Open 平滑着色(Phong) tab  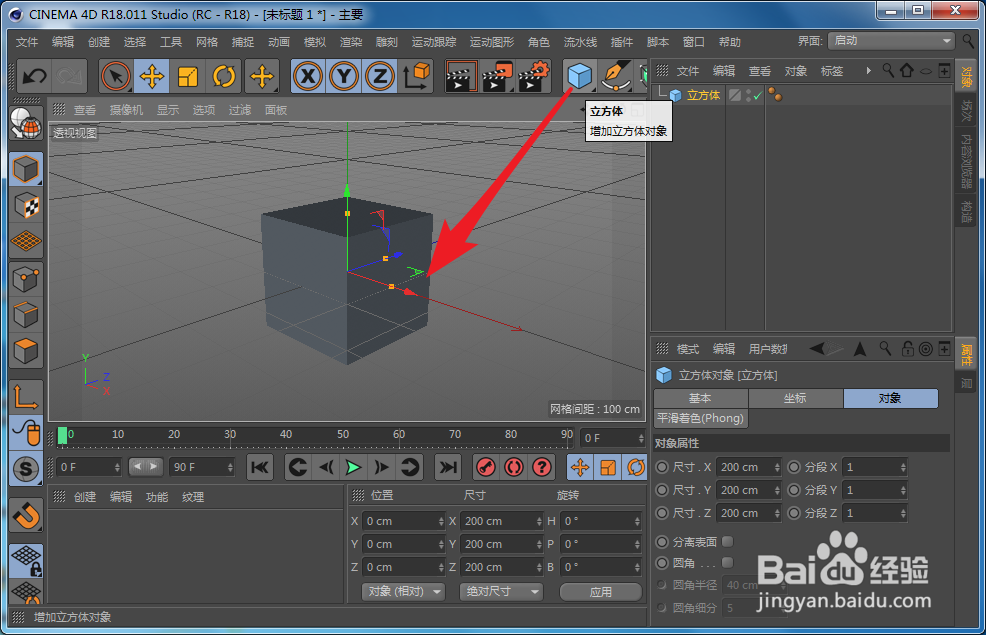(701, 418)
